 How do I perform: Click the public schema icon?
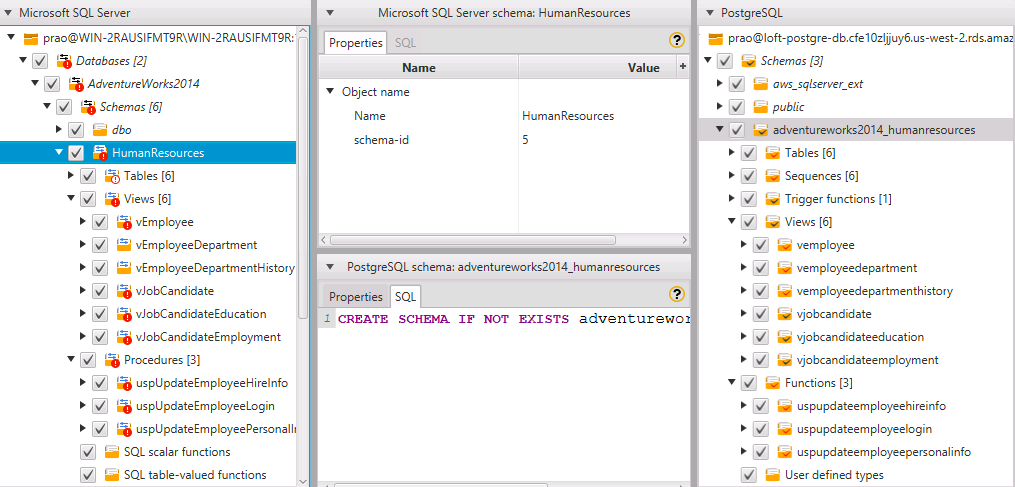point(761,107)
